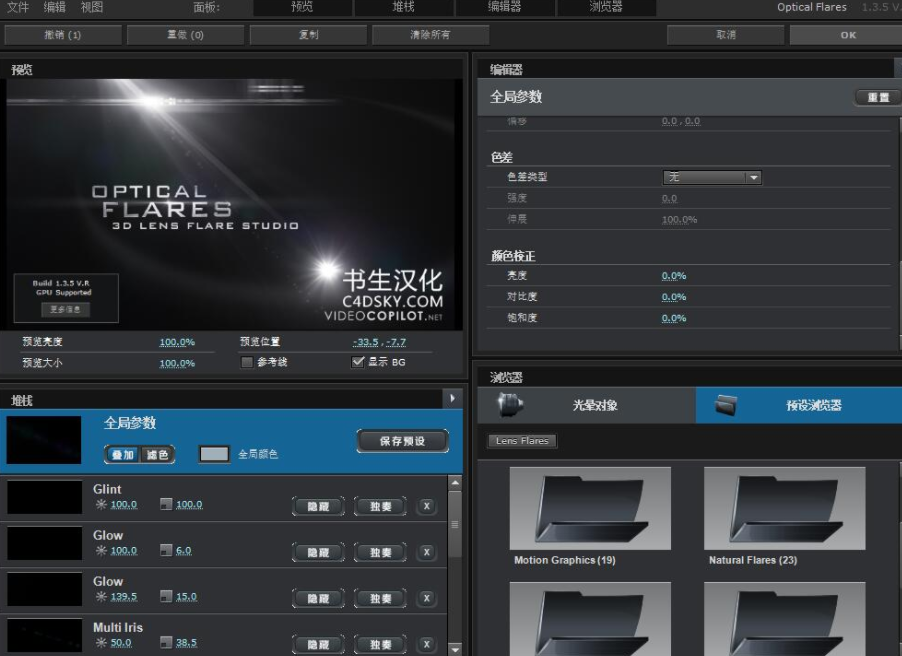This screenshot has height=656, width=902.
Task: Click the 预览大小 100.0% value
Action: pos(177,364)
